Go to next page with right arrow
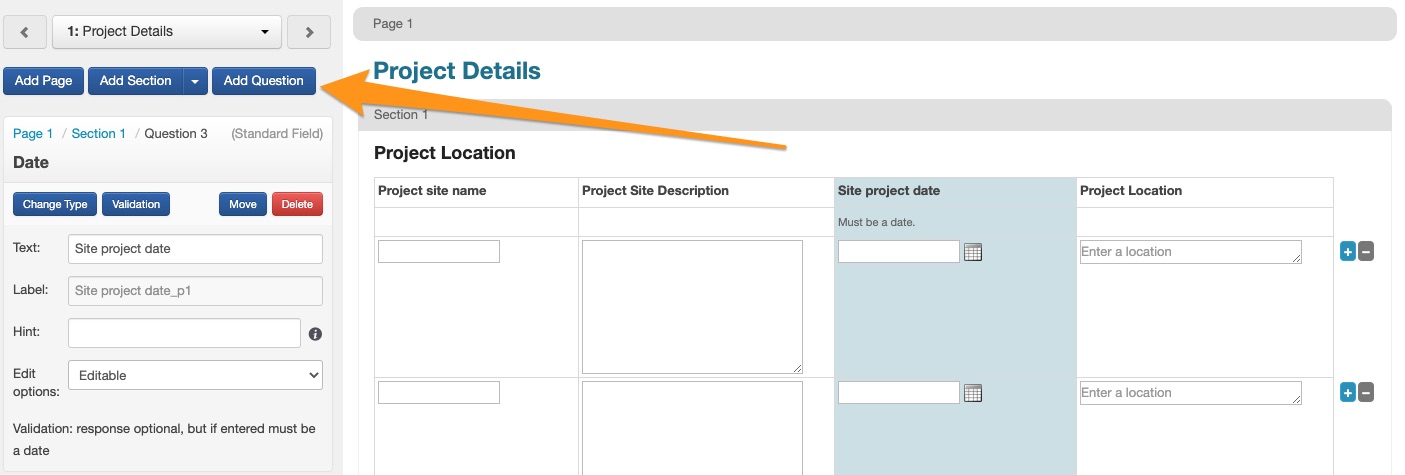Image resolution: width=1405 pixels, height=475 pixels. [x=308, y=32]
